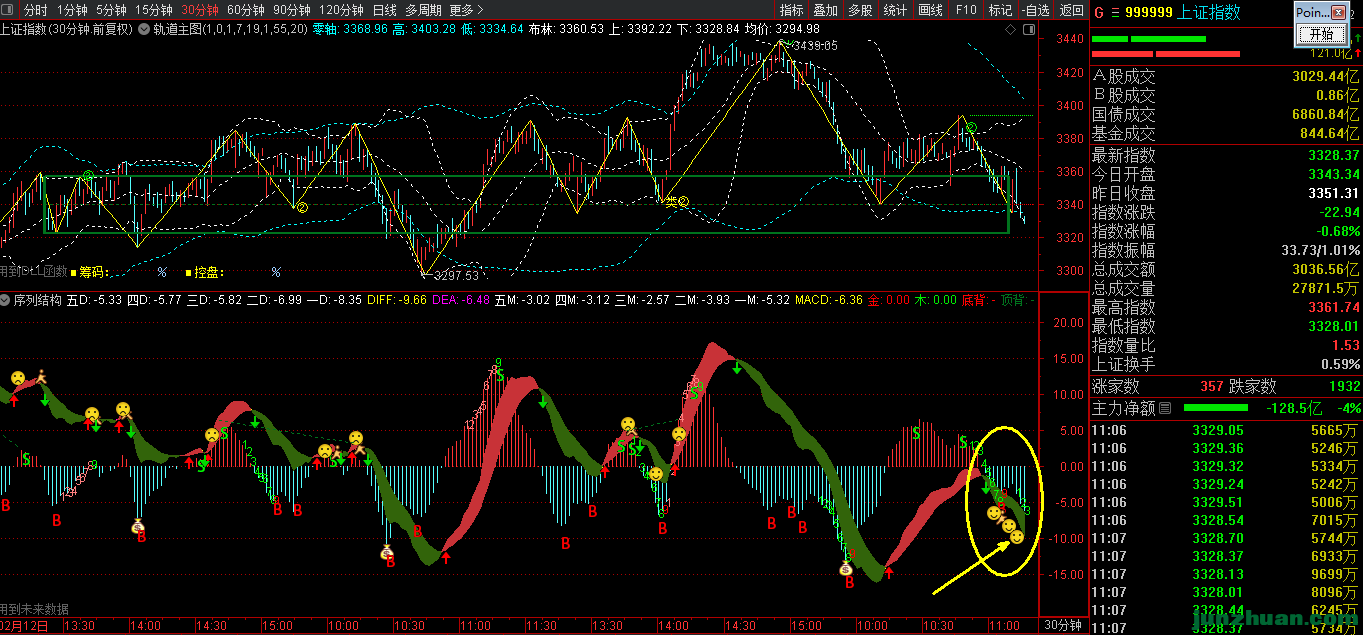Click the 多股 multi-stock button
The width and height of the screenshot is (1363, 635).
[860, 10]
